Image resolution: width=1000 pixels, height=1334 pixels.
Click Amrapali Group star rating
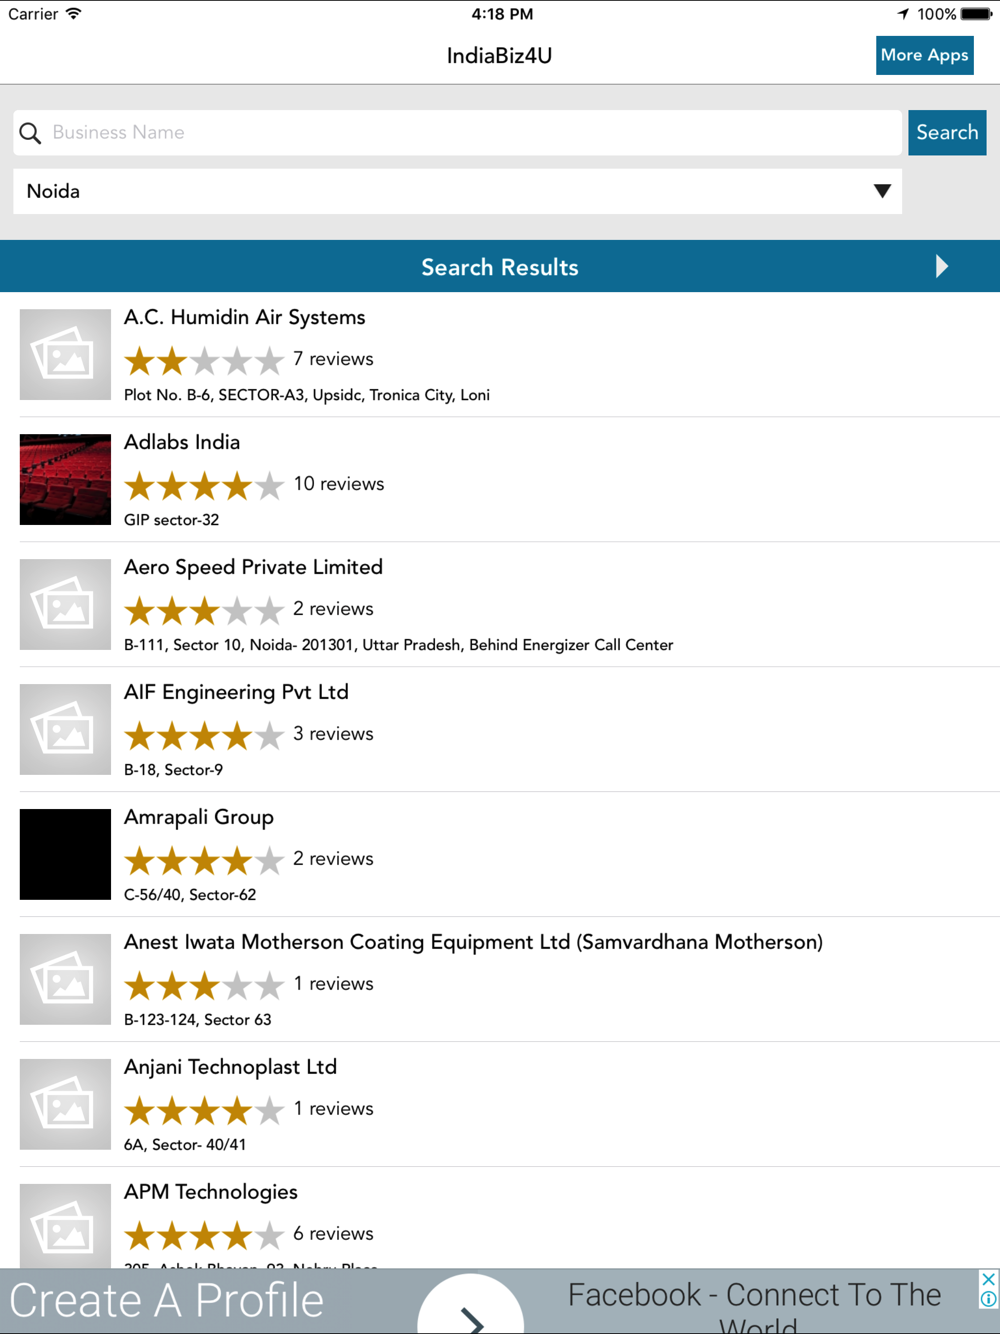(x=204, y=860)
